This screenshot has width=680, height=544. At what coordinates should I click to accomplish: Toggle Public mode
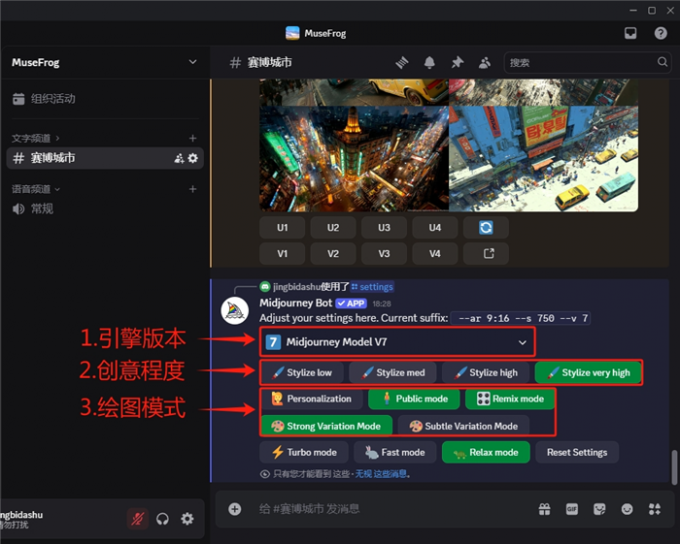[x=414, y=399]
